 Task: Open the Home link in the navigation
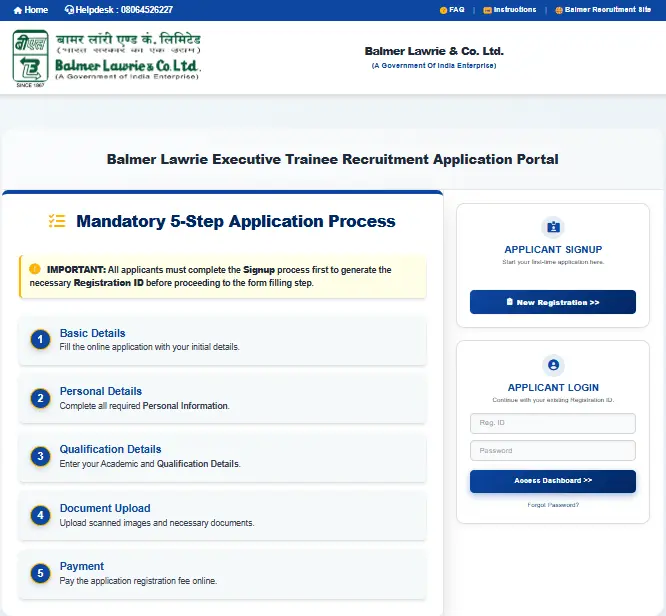click(36, 10)
